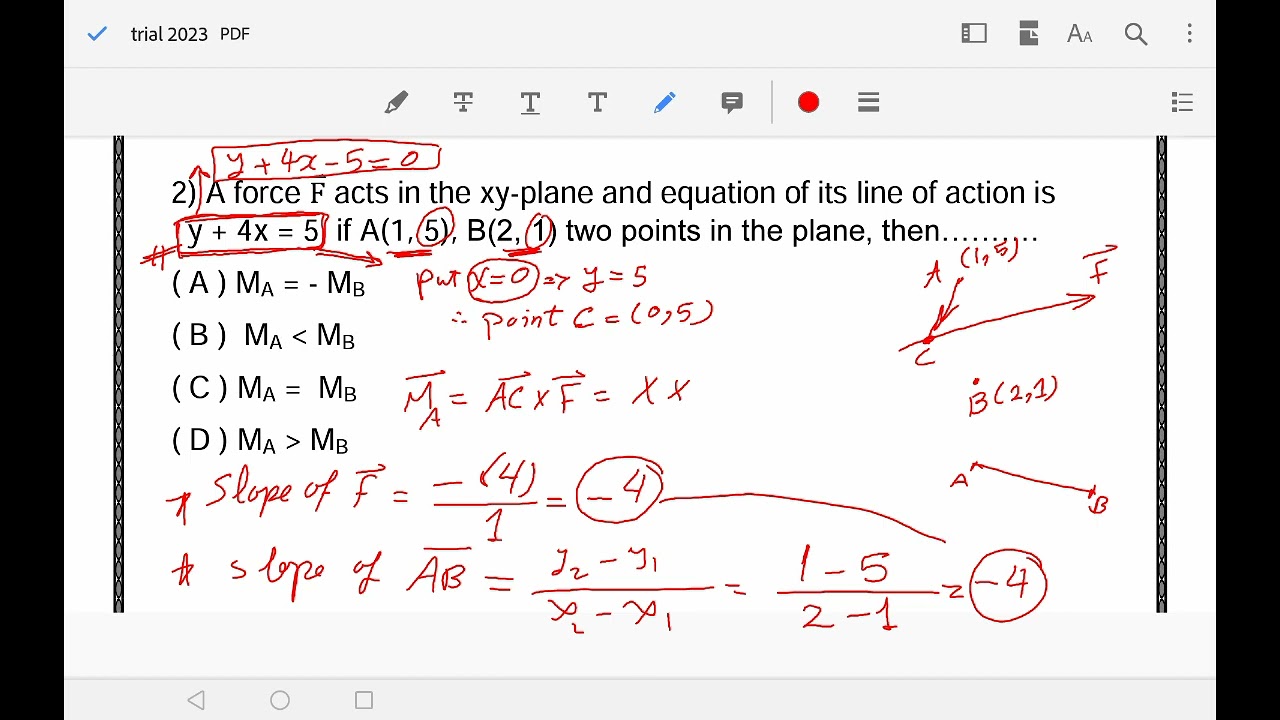1280x720 pixels.
Task: Click answer option (A) MA = - MB
Action: tap(269, 284)
